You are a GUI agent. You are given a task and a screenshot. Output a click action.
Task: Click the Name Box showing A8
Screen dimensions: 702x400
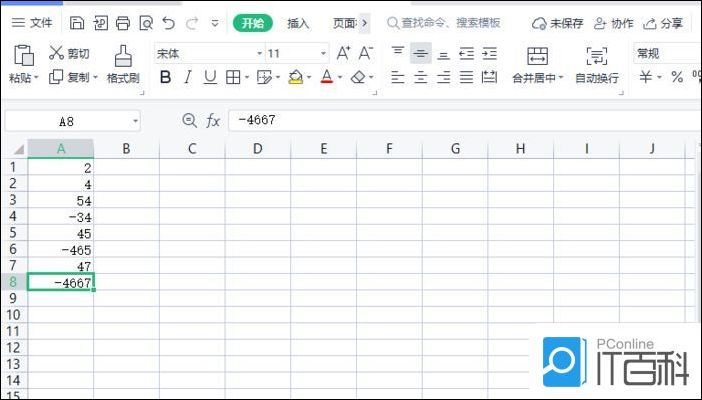tap(73, 121)
